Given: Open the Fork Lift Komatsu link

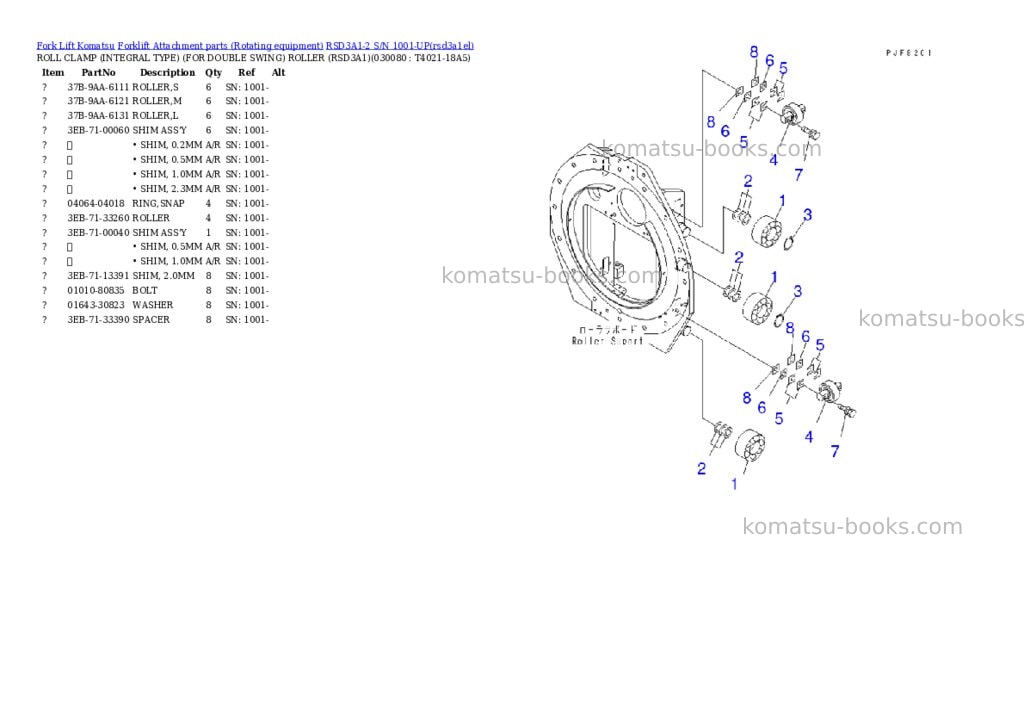Looking at the screenshot, I should [x=76, y=46].
